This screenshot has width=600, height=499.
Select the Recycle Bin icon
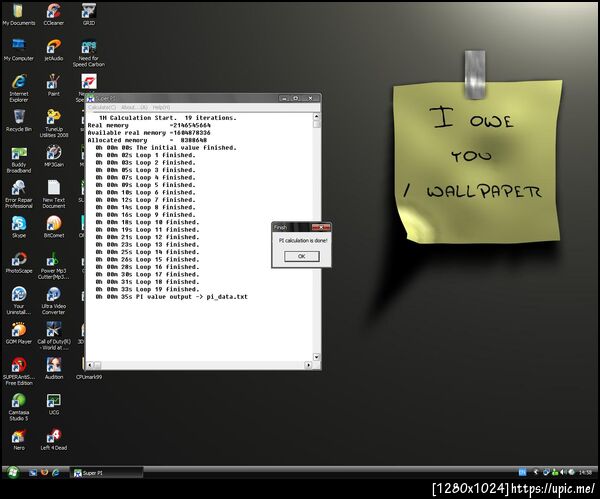click(18, 121)
